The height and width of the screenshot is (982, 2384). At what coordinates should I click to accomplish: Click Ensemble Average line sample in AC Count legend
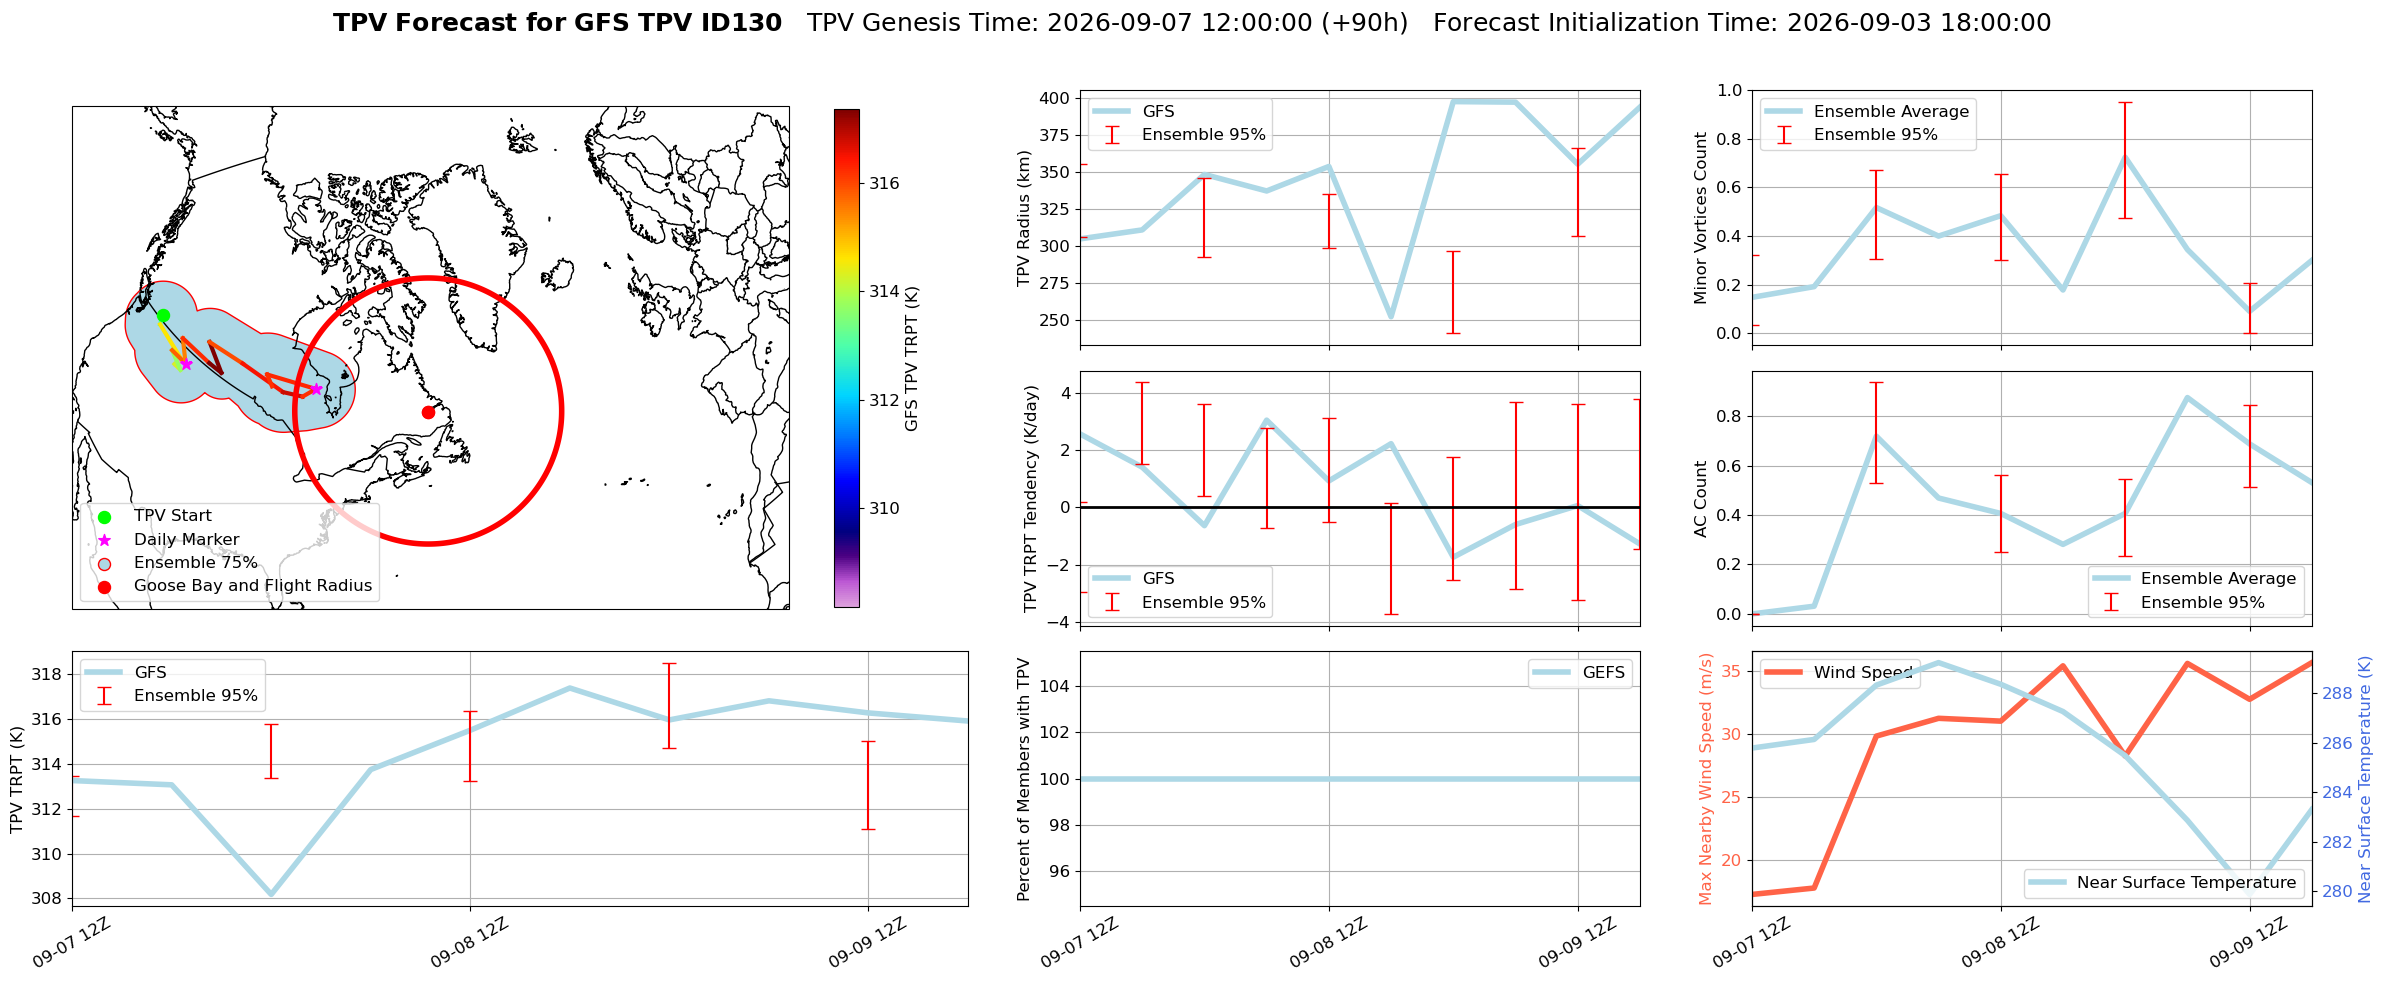pos(2110,579)
